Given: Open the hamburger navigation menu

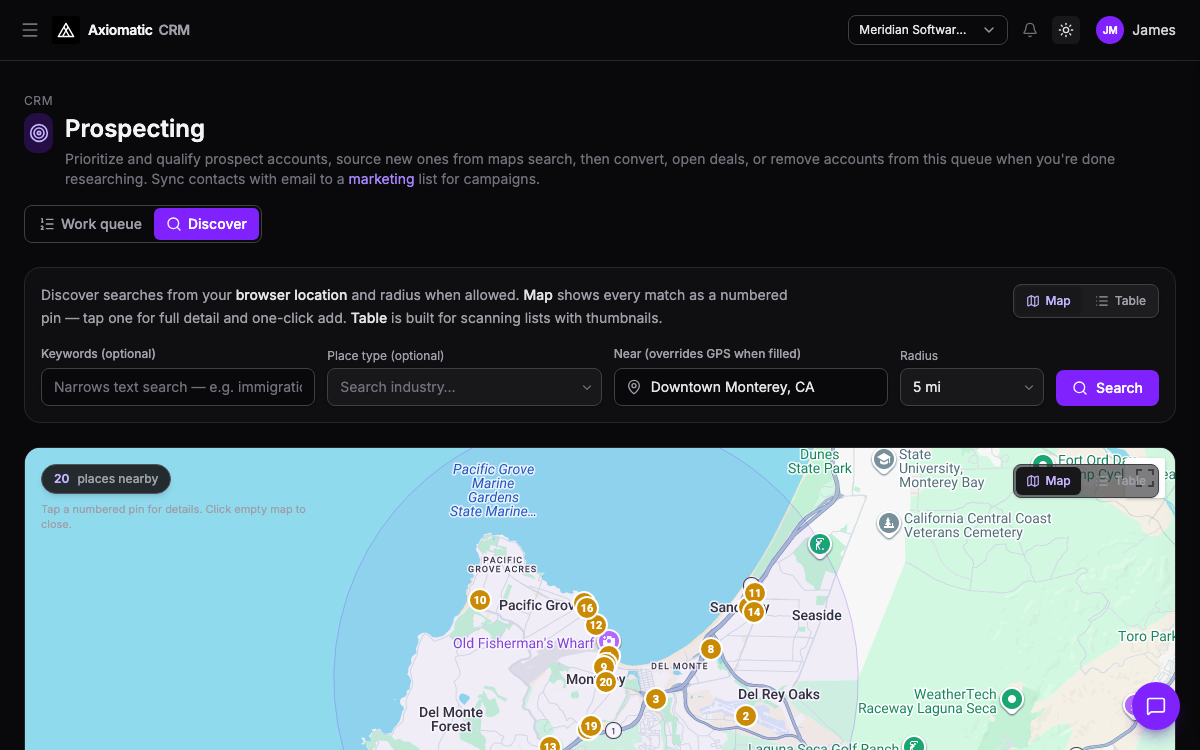Looking at the screenshot, I should [30, 30].
